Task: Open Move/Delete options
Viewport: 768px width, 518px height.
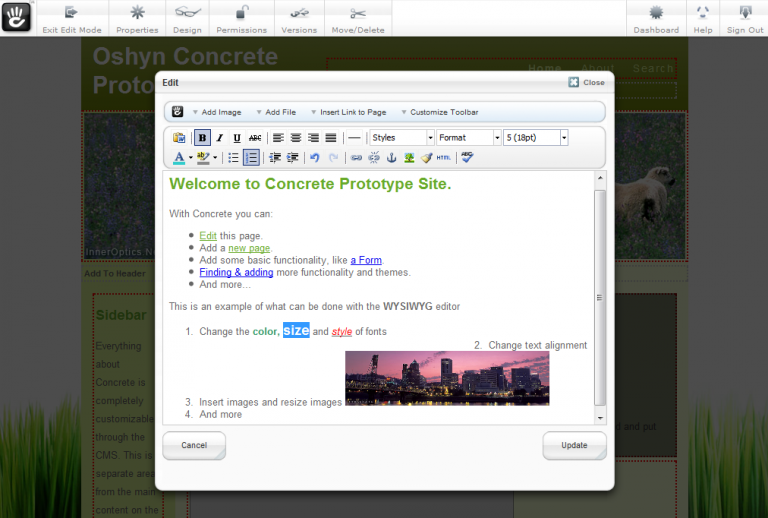Action: (x=358, y=19)
